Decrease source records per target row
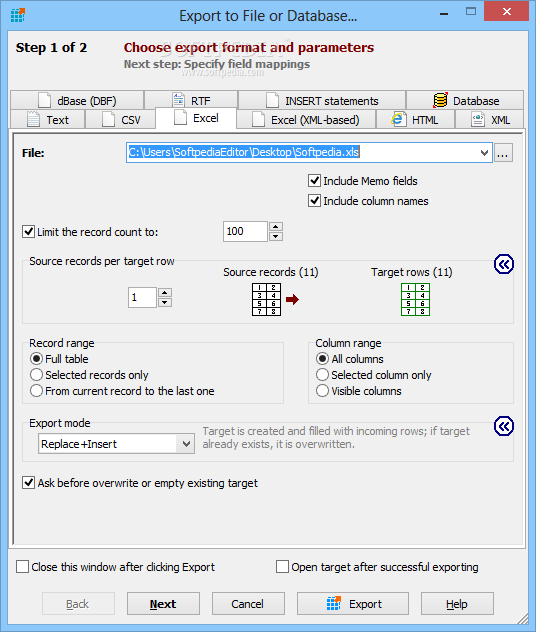Viewport: 536px width, 632px height. (165, 302)
